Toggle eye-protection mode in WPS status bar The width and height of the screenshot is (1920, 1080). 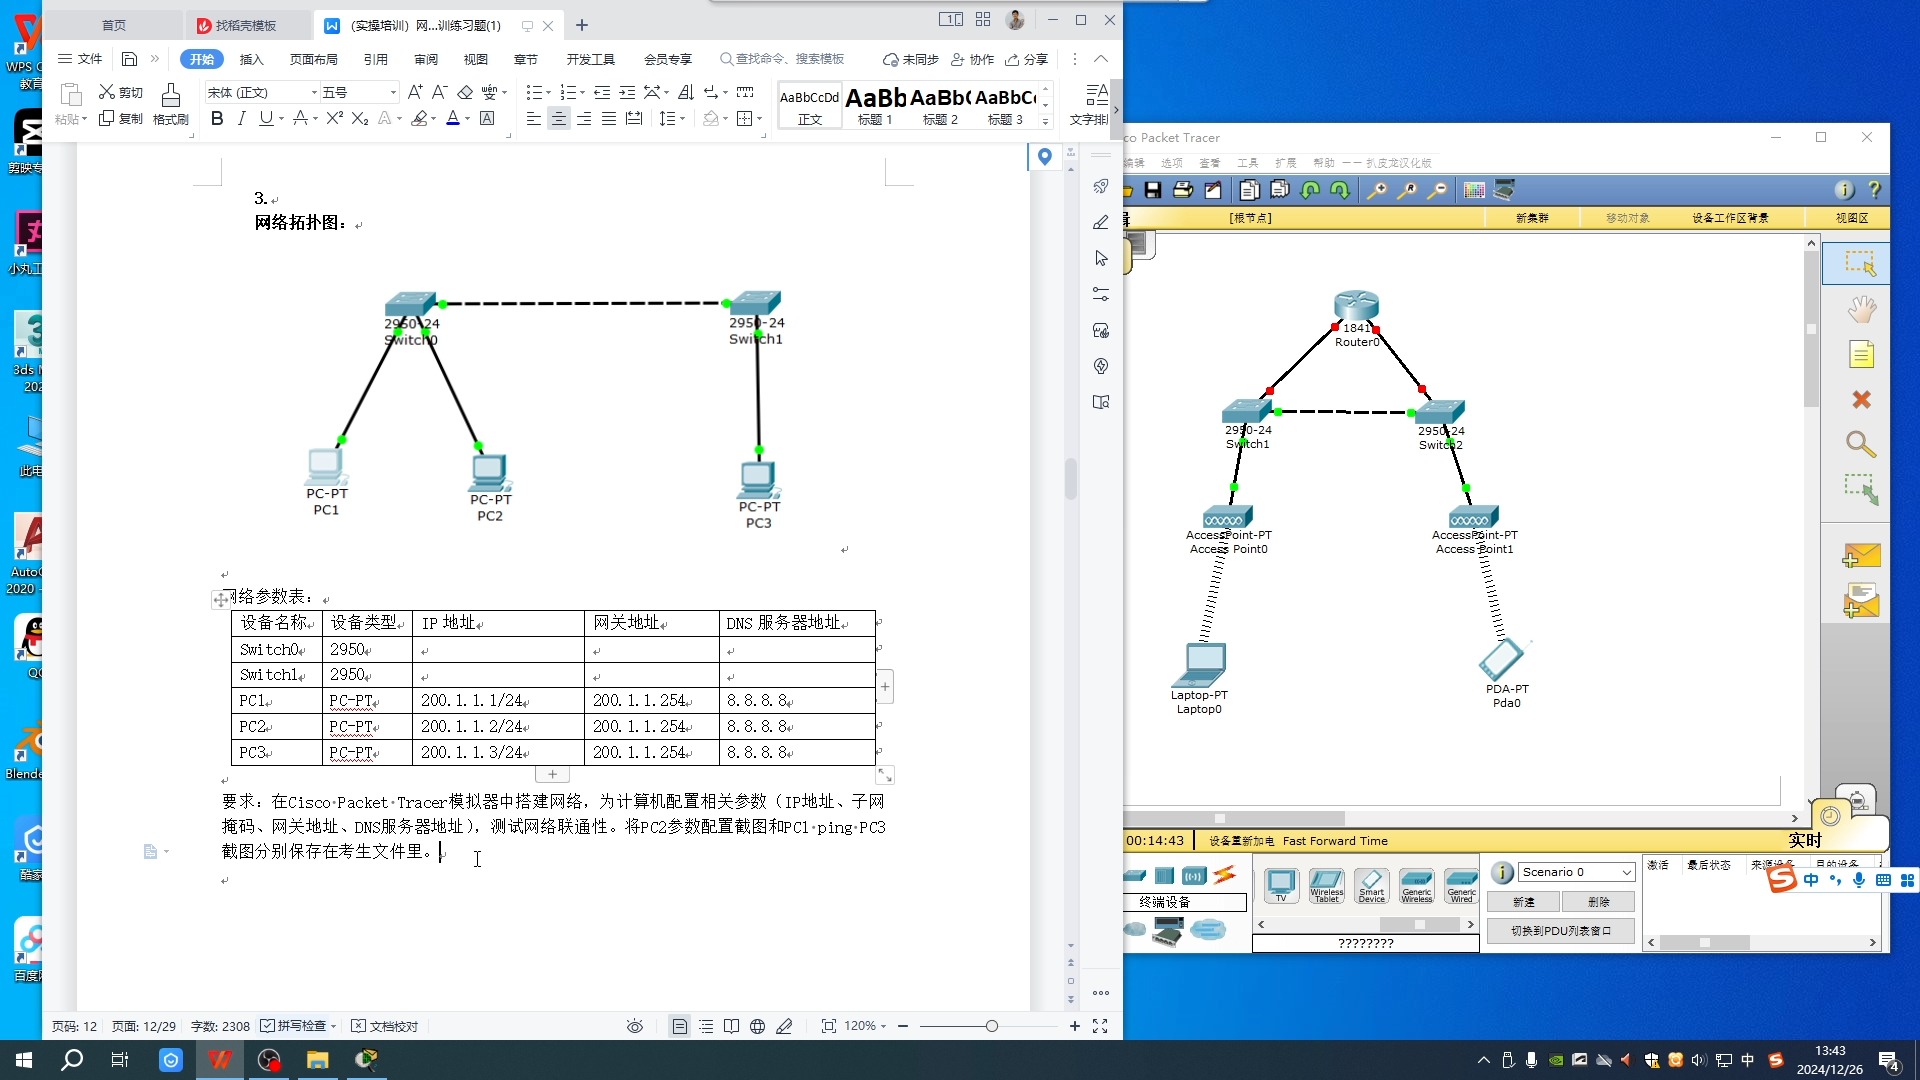634,1026
